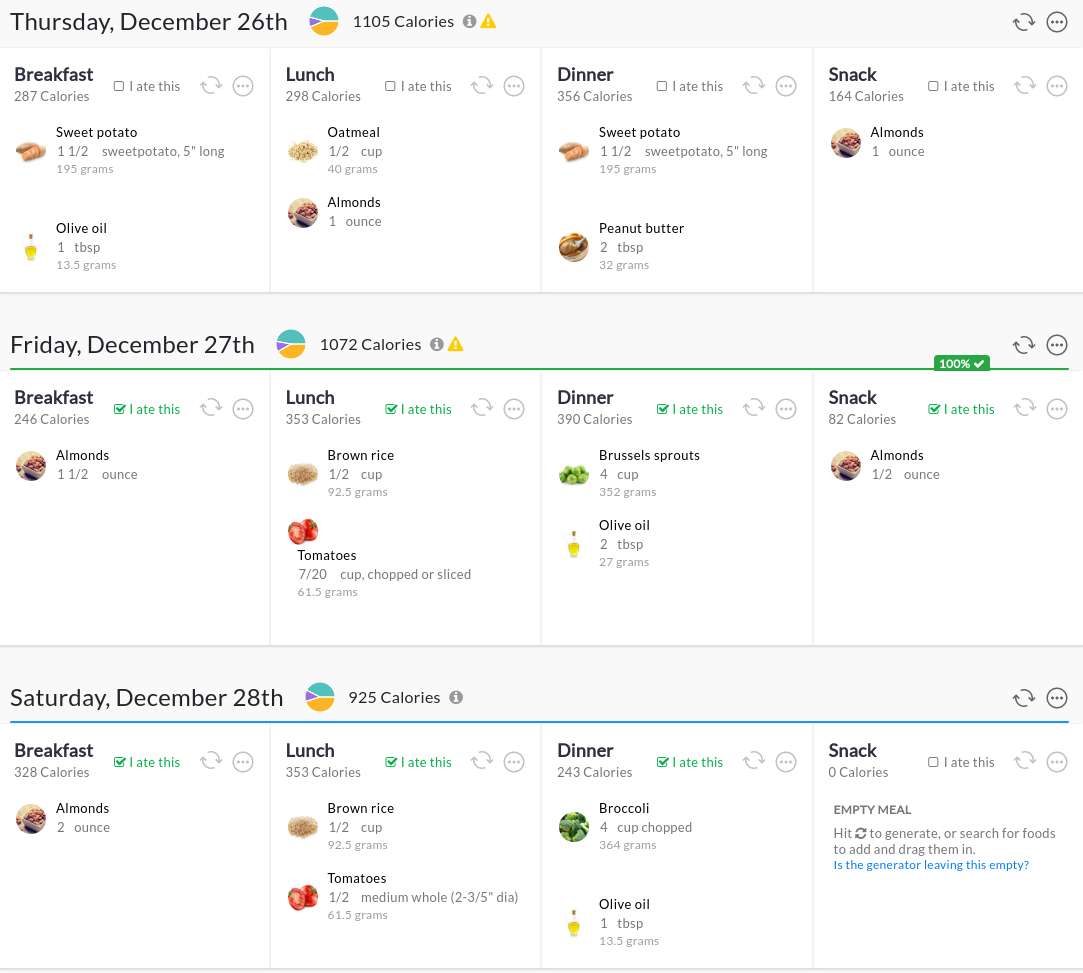
Task: Regenerate the whole Thursday, December 26th plan
Action: point(1024,22)
